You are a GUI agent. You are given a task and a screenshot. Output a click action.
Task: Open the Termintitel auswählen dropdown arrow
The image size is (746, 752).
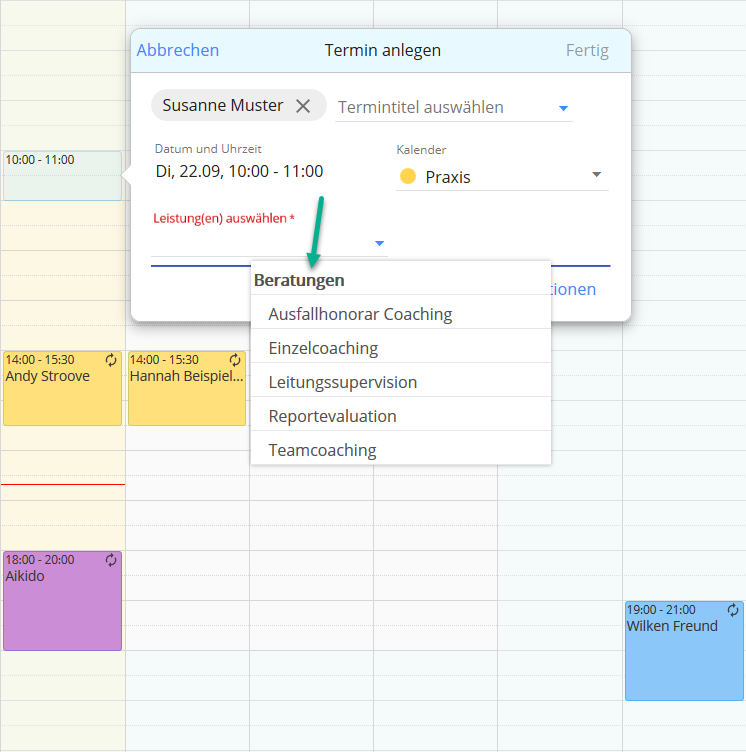tap(563, 108)
